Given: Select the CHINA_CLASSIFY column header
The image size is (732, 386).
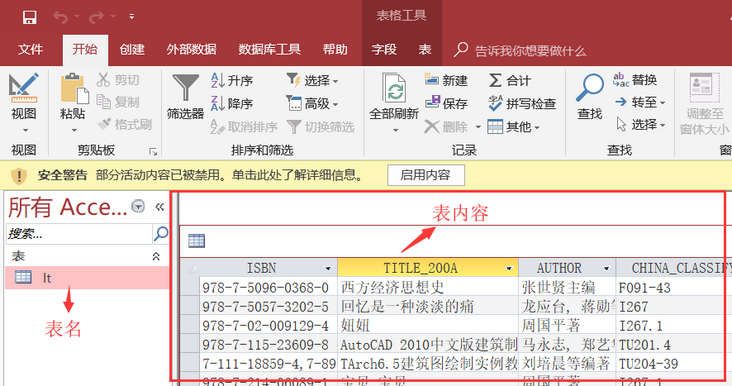Looking at the screenshot, I should (674, 268).
